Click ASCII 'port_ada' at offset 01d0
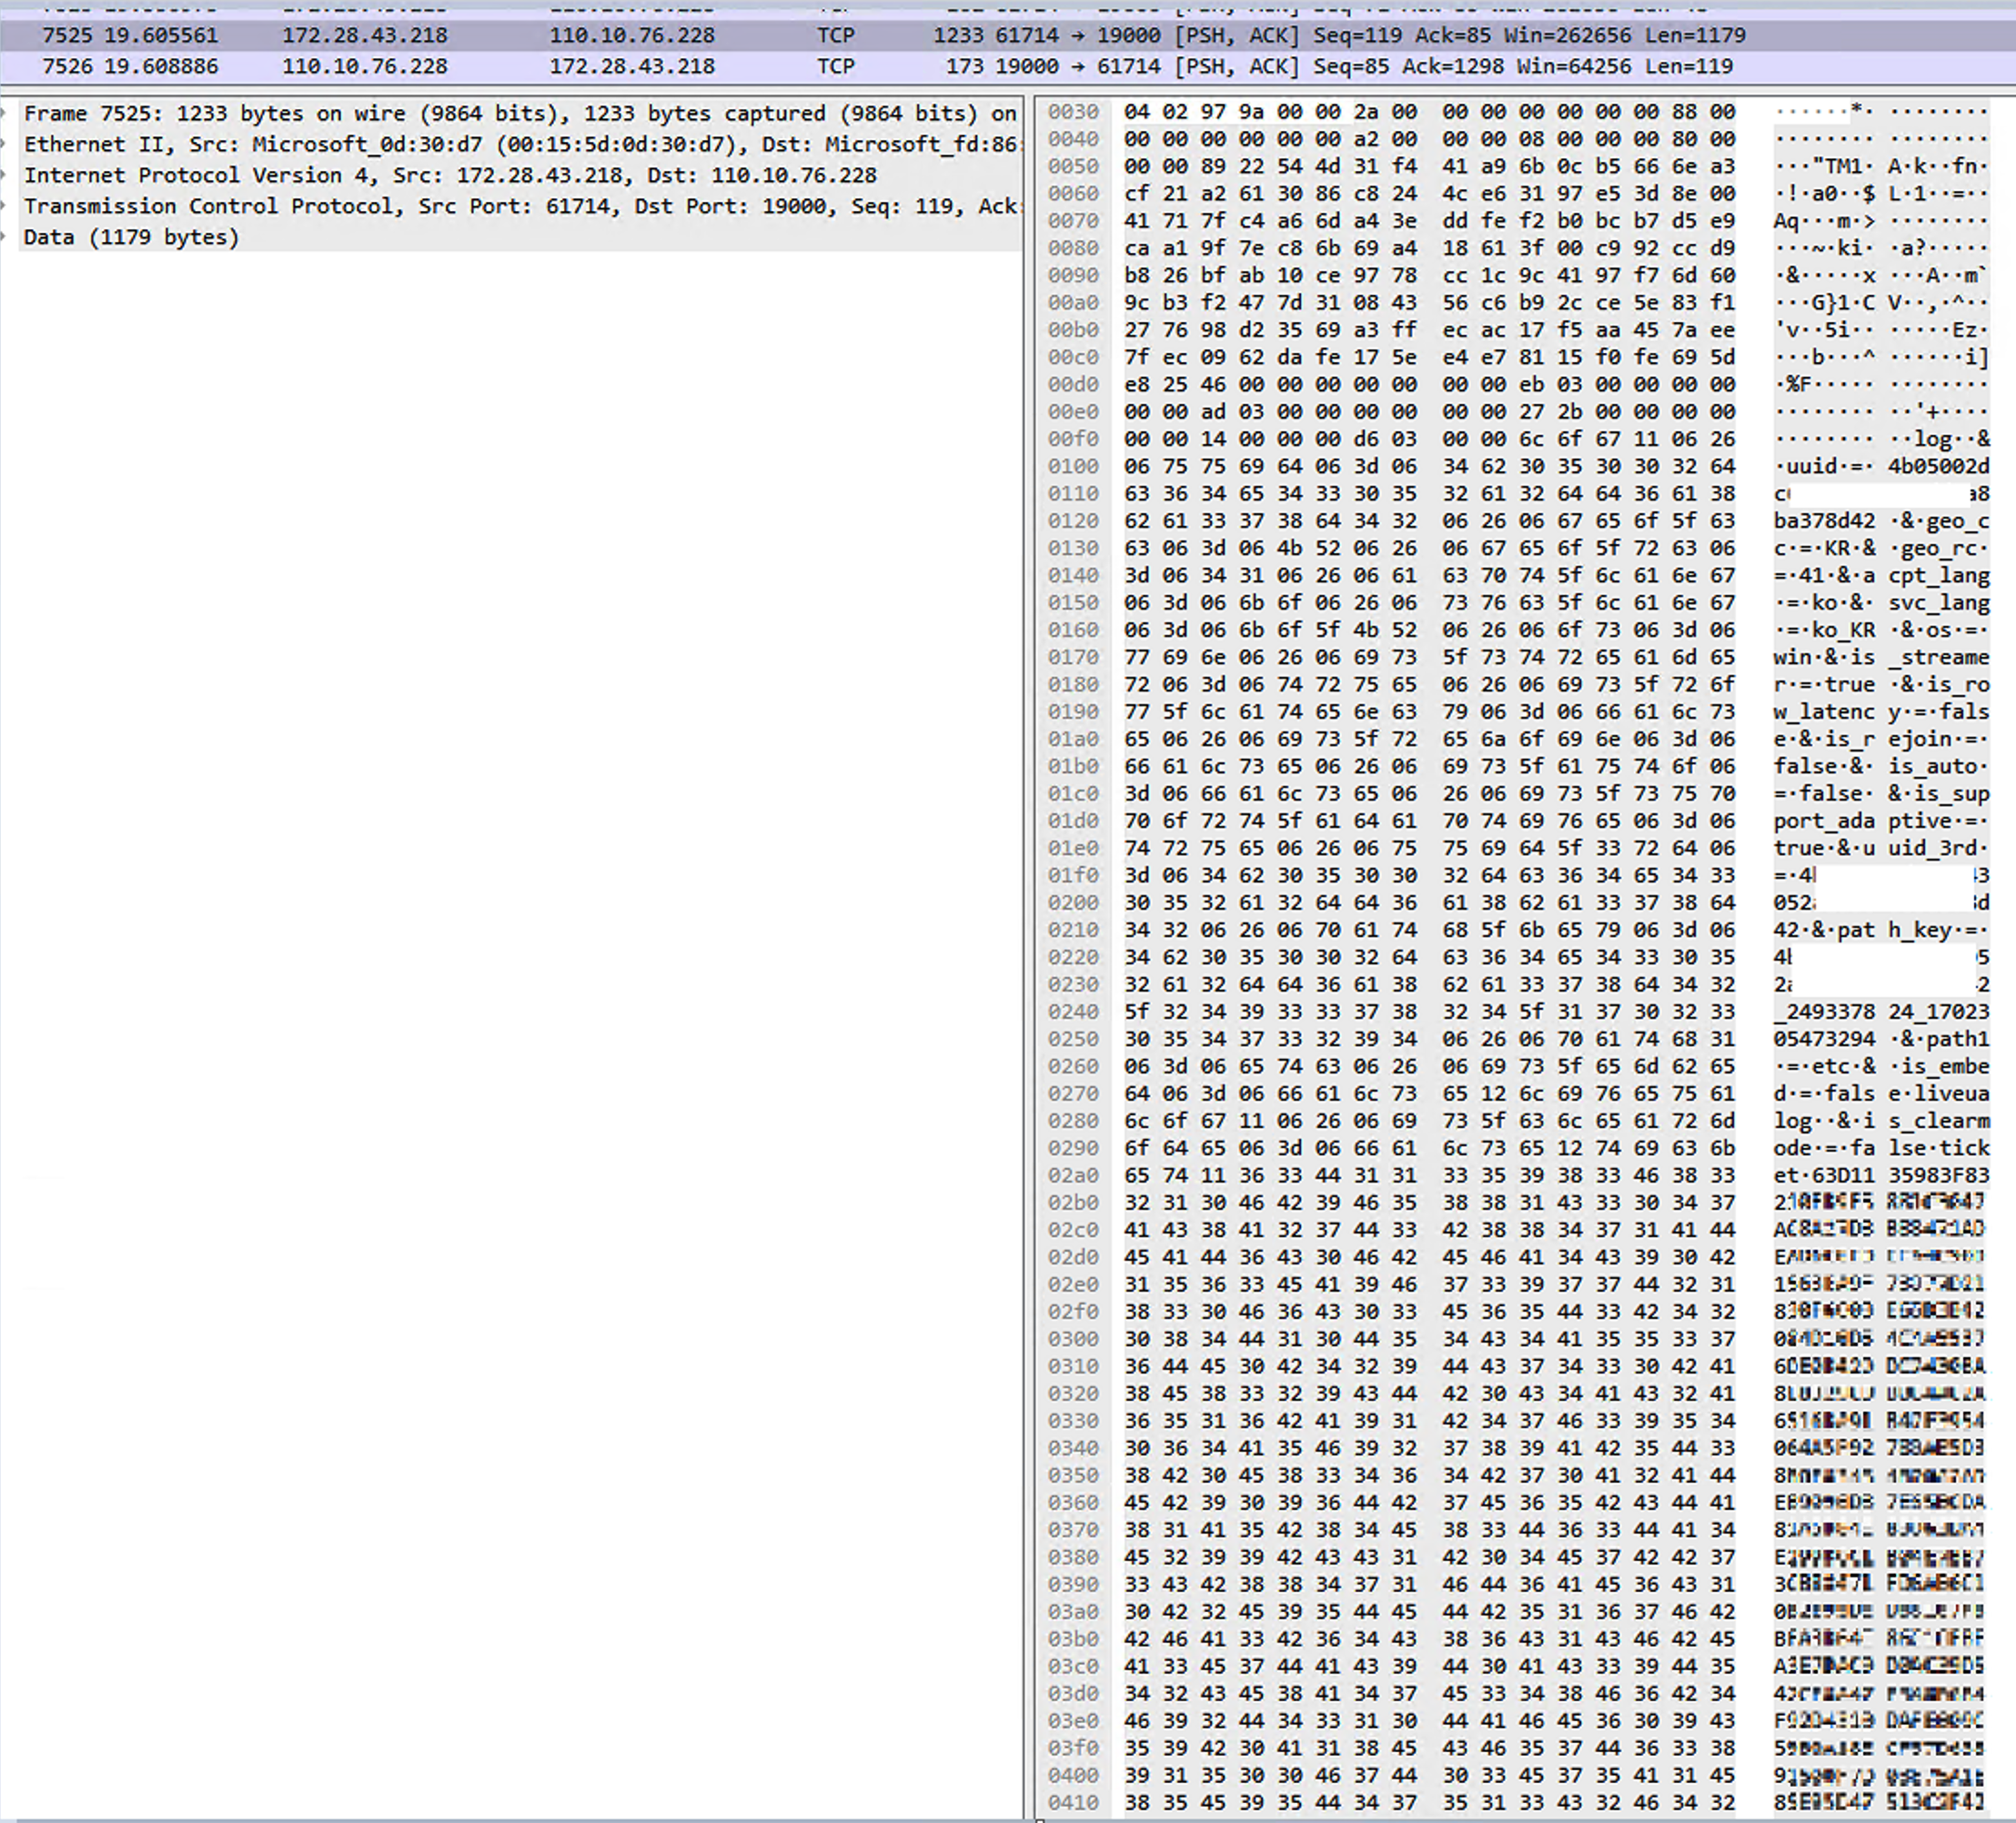The height and width of the screenshot is (1823, 2016). [1824, 821]
